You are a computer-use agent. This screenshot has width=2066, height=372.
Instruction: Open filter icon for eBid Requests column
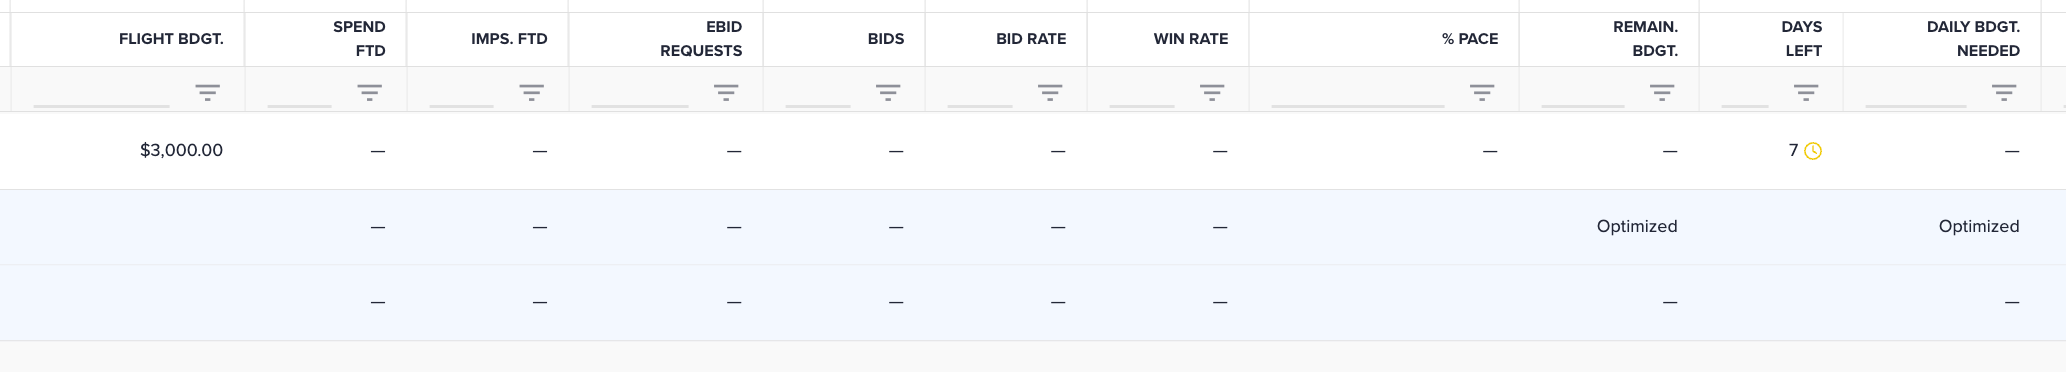point(725,92)
